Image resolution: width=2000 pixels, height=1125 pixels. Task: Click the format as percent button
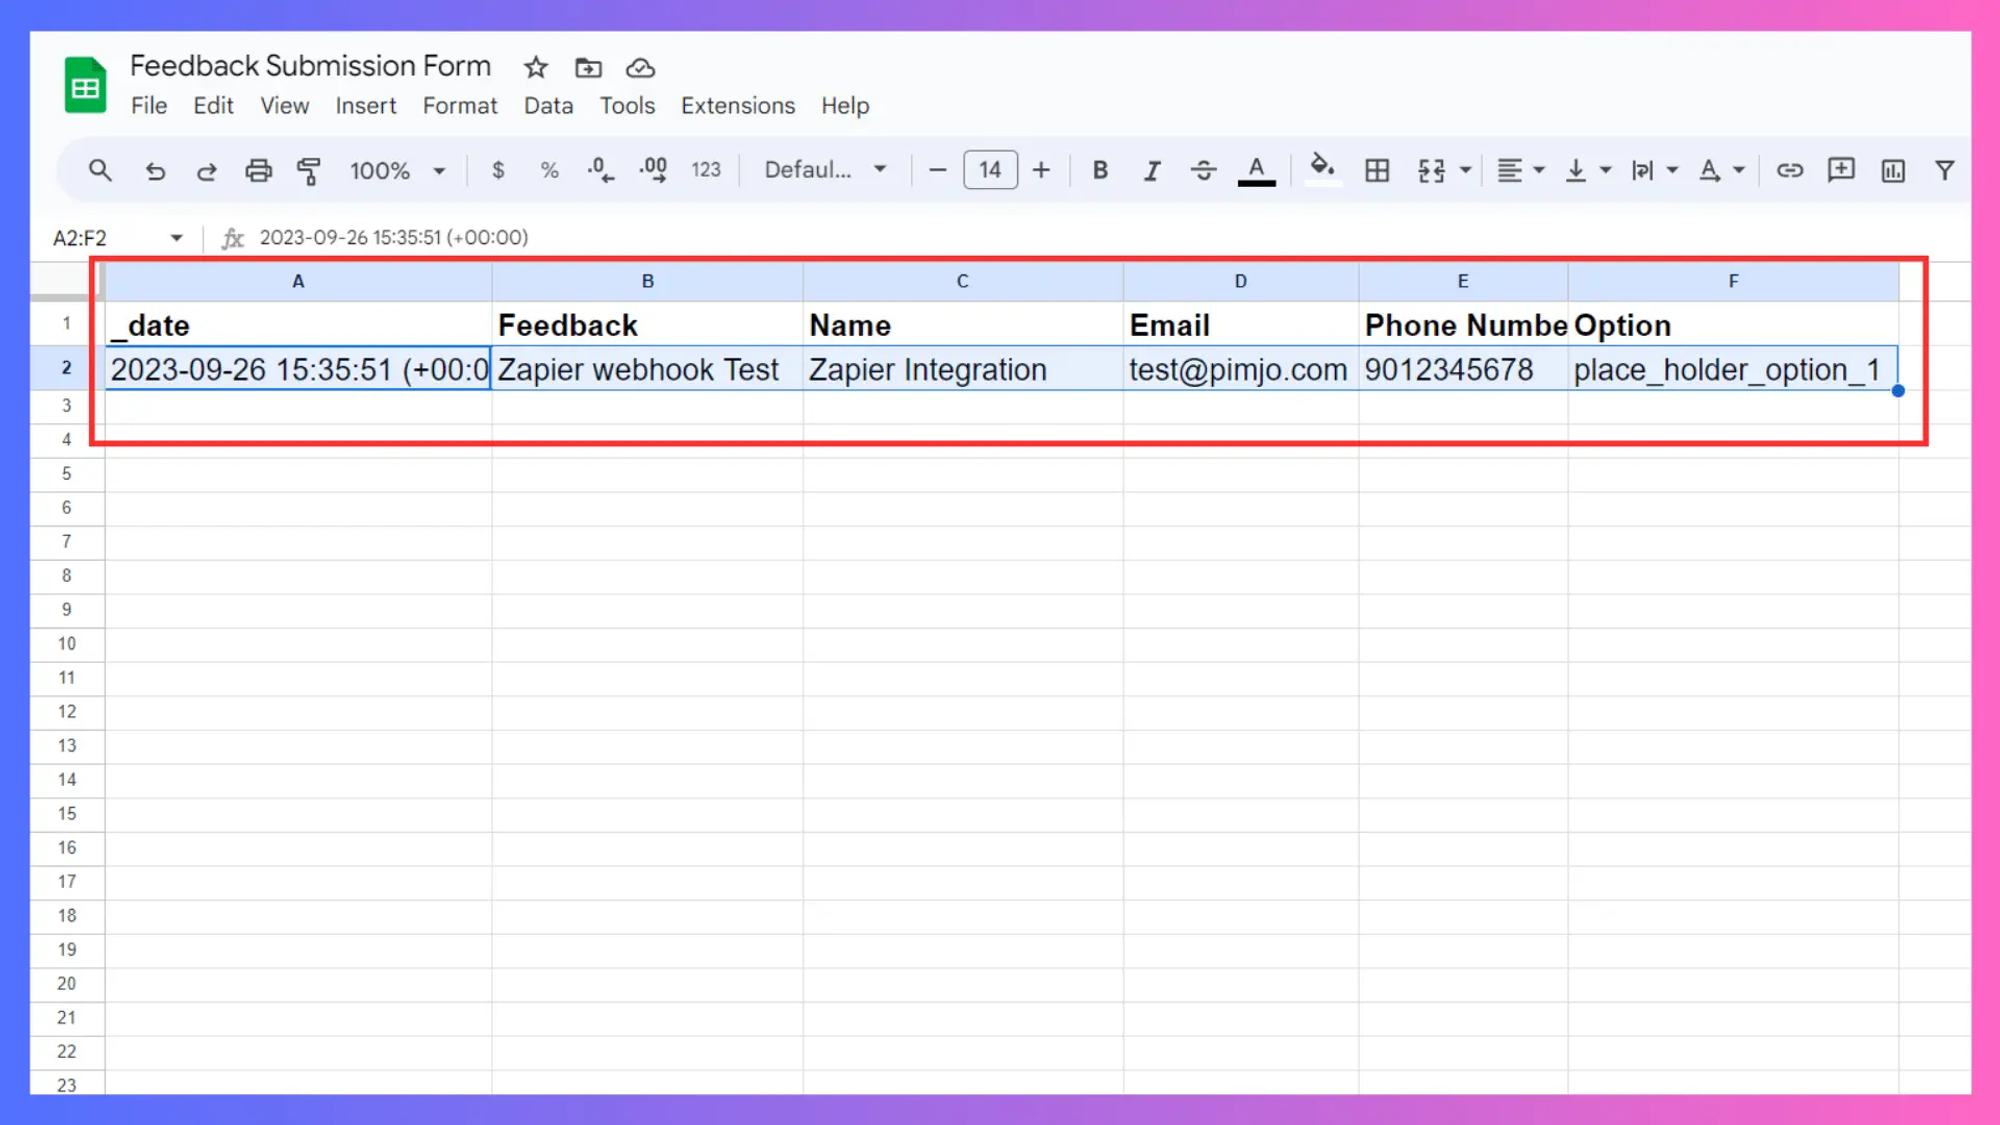549,171
